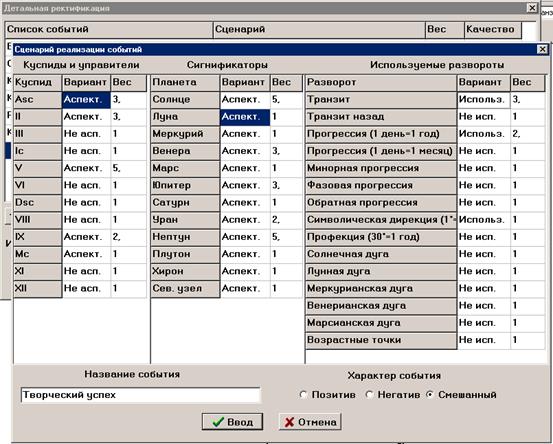Close the Детальная ректификация window
This screenshot has height=444, width=553.
532,8
